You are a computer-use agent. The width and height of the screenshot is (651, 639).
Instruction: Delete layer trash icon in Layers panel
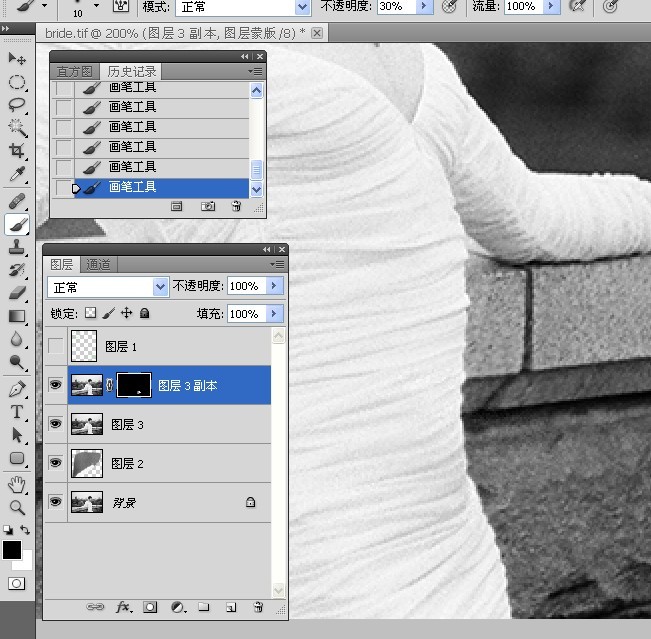click(258, 607)
